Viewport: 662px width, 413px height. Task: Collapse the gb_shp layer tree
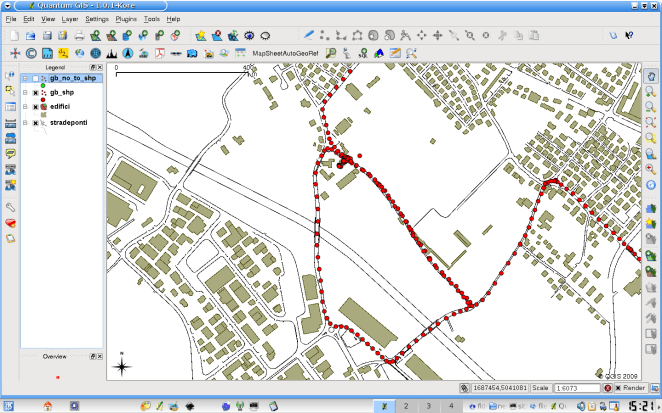coord(25,92)
